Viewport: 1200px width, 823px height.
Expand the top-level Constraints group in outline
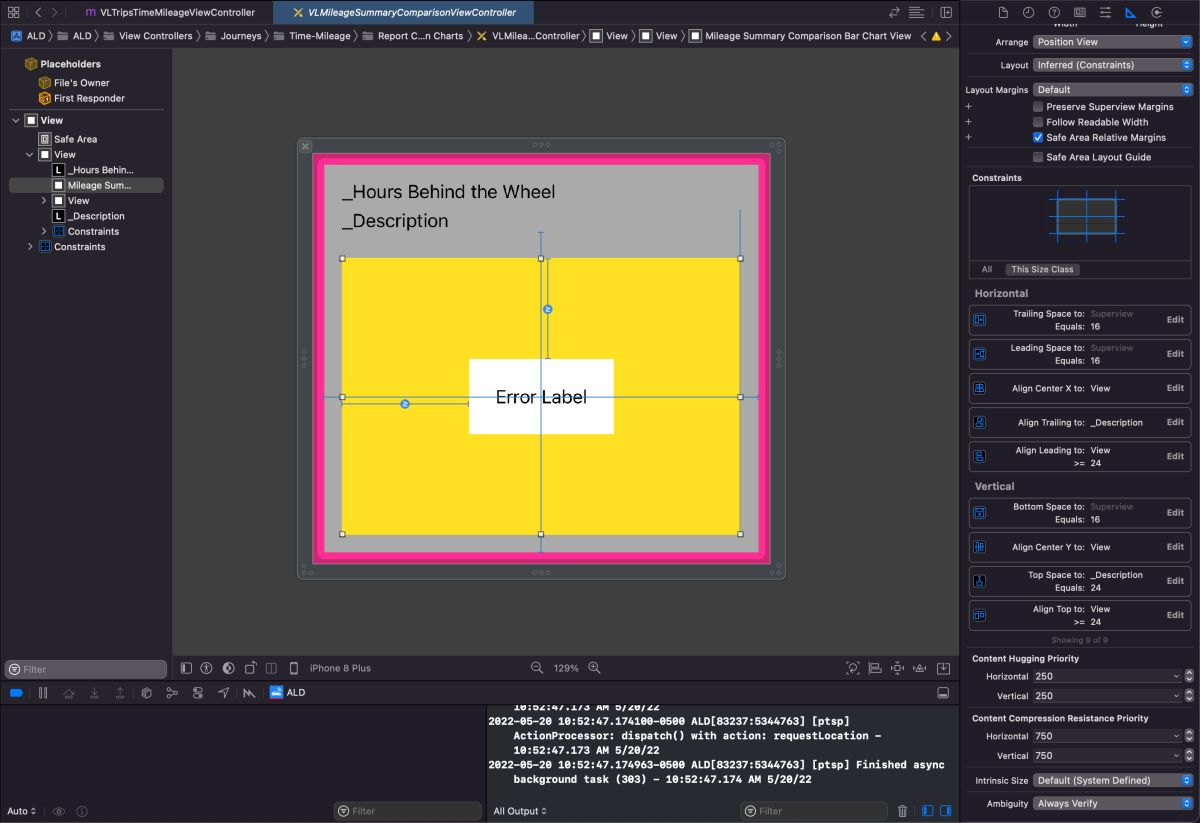[30, 246]
